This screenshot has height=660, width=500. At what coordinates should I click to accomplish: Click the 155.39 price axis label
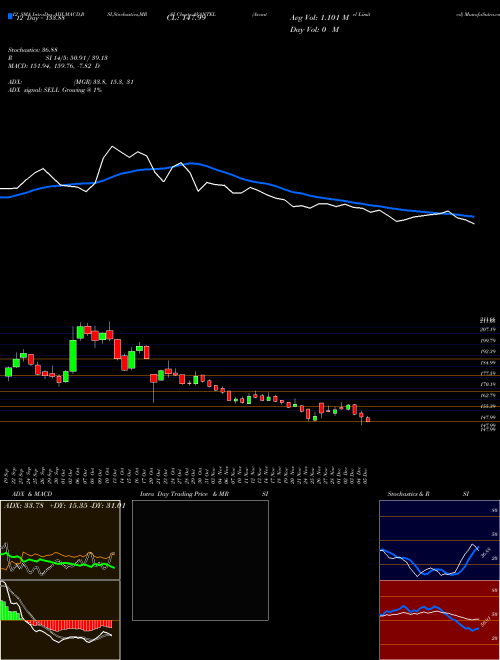point(489,406)
